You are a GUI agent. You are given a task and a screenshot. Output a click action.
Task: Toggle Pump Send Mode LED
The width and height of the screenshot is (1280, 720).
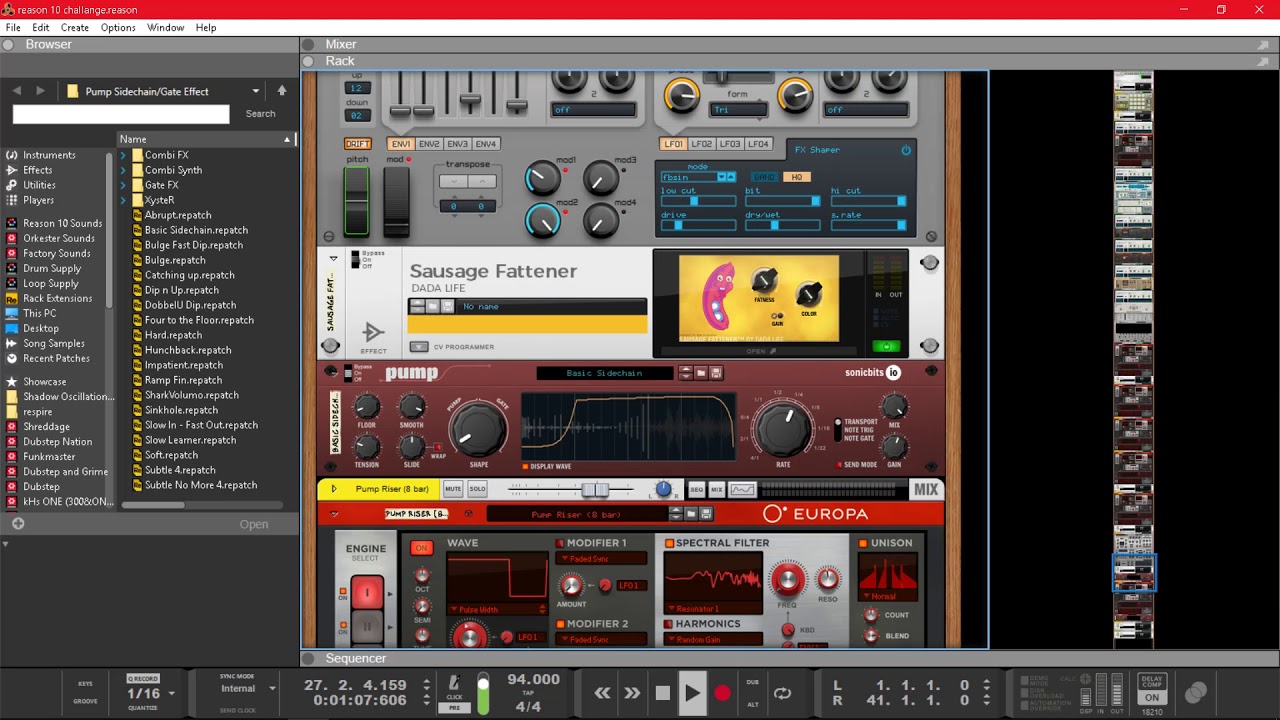[839, 465]
